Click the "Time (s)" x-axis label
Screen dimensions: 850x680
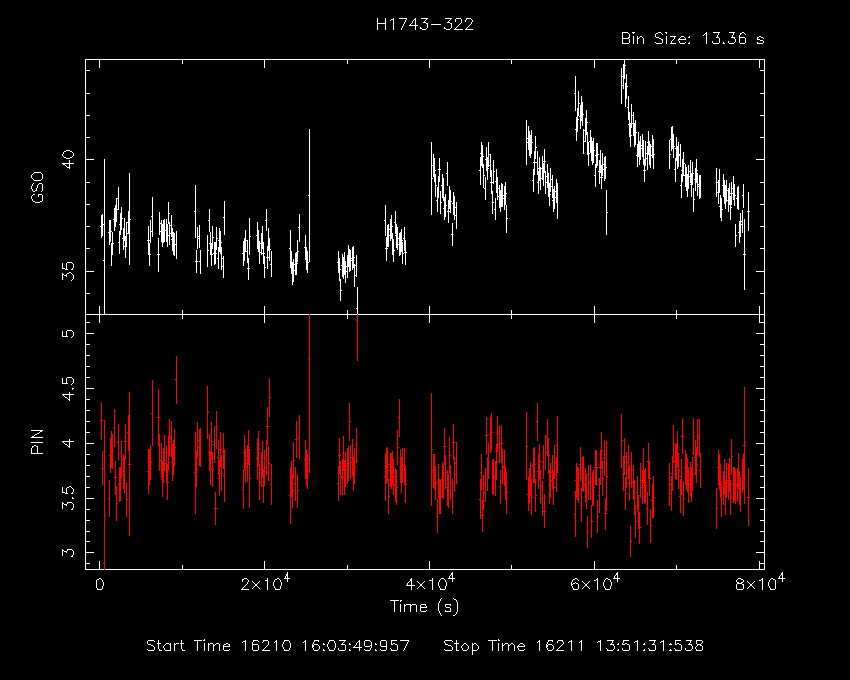[424, 606]
